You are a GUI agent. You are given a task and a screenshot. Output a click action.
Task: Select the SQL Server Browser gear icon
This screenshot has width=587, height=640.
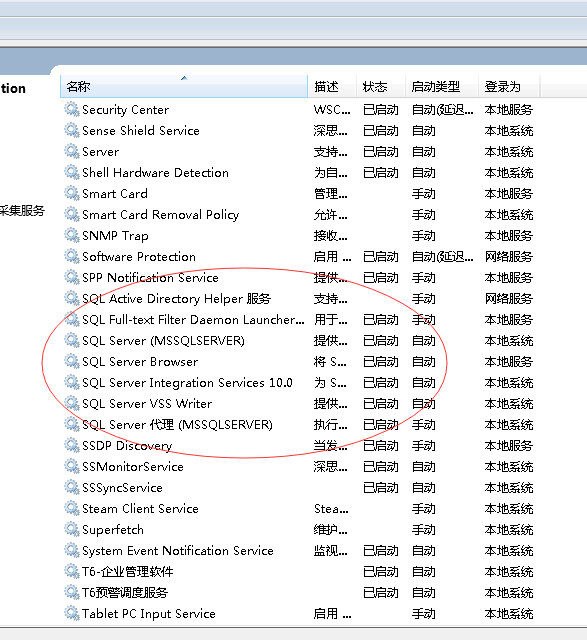[72, 362]
